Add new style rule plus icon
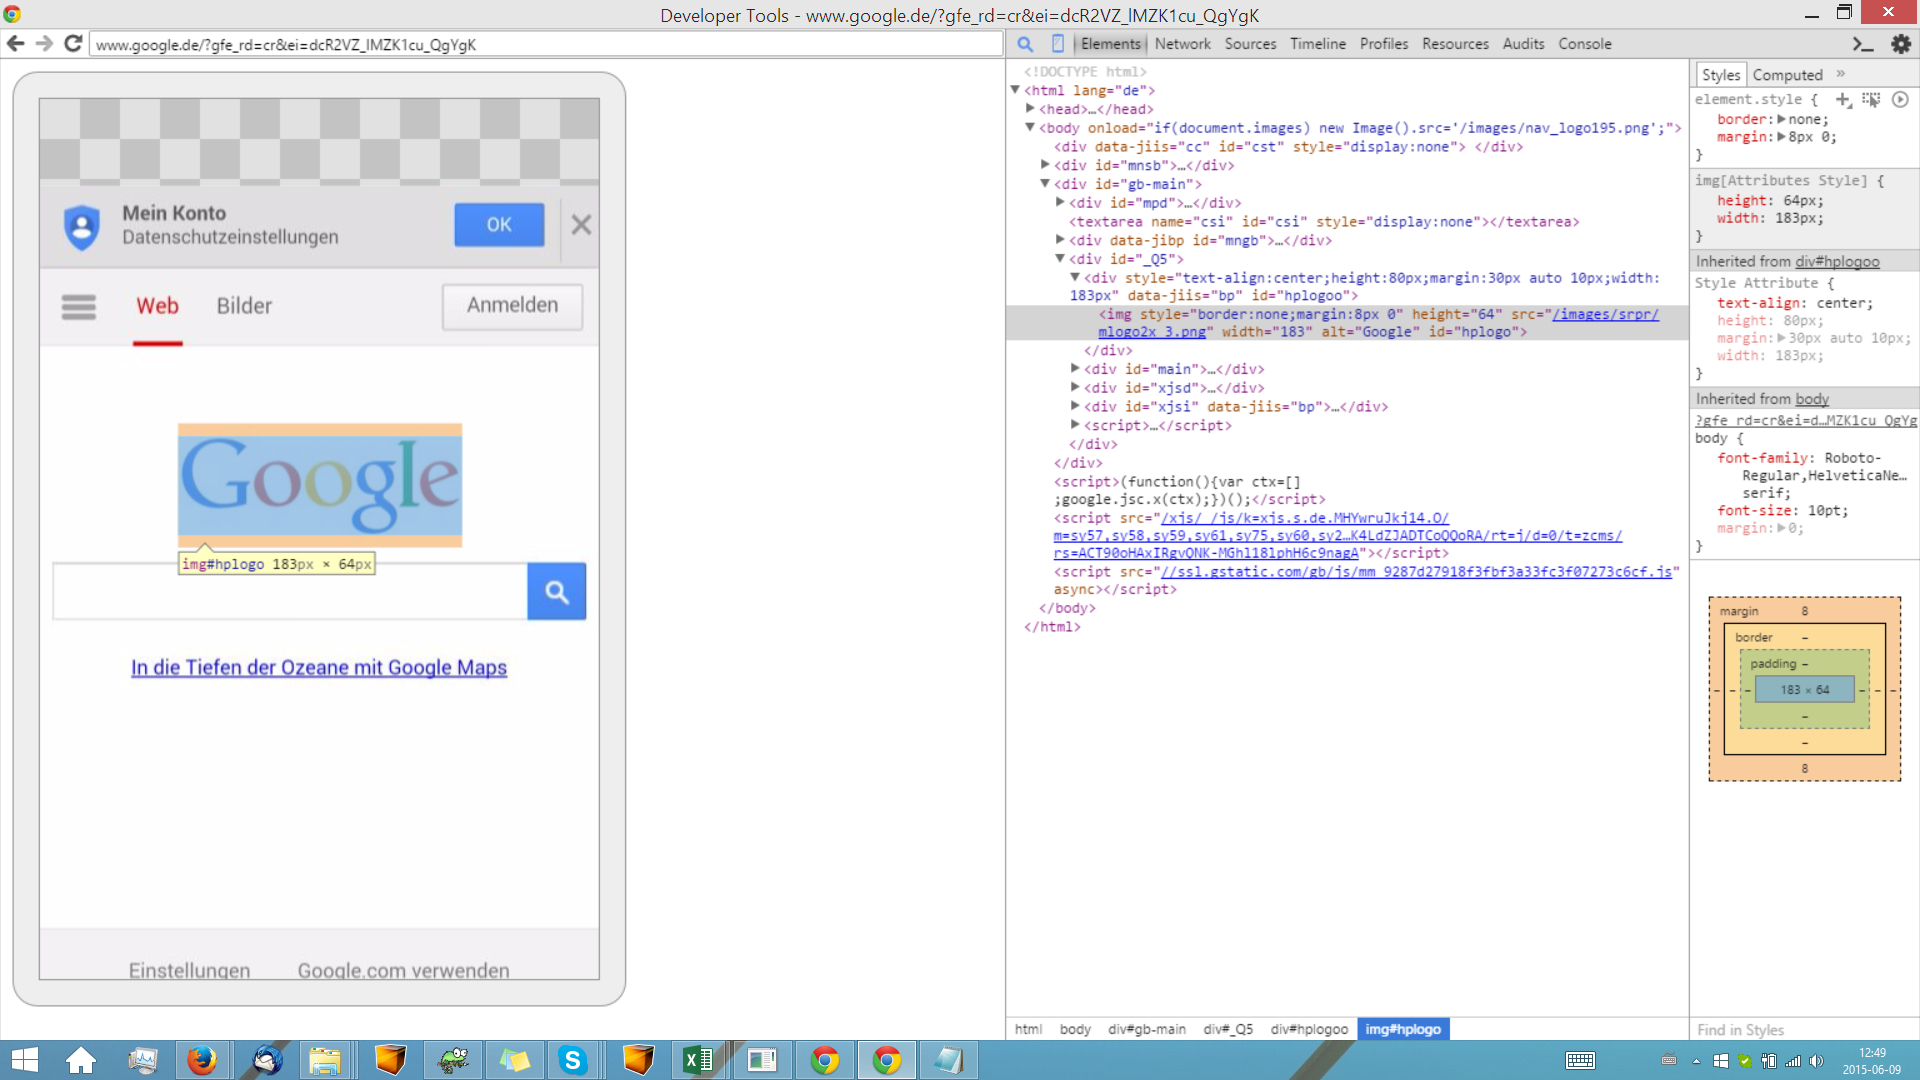1920x1080 pixels. coord(1843,99)
